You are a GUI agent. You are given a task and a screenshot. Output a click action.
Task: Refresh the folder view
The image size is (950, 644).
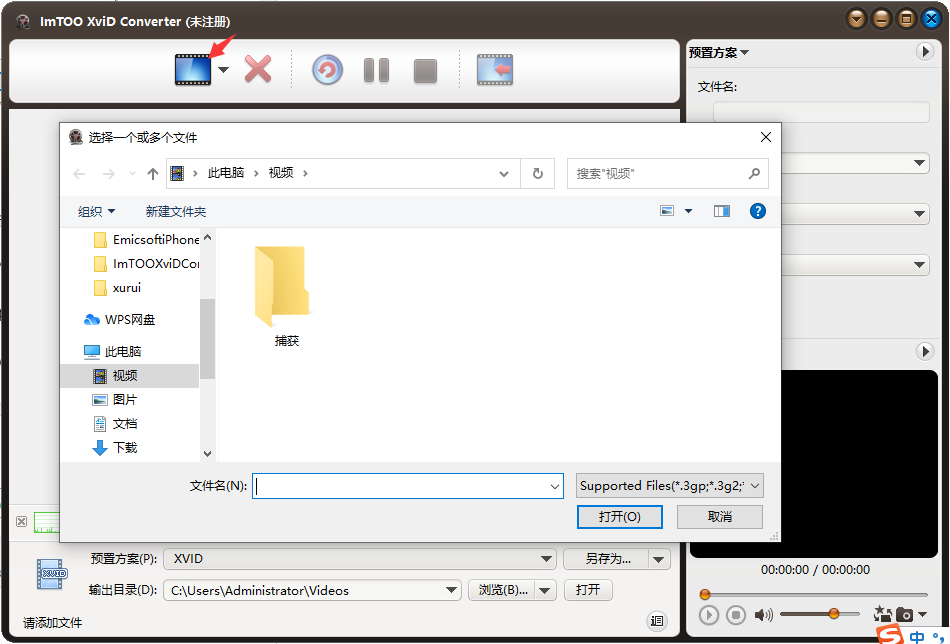(537, 174)
